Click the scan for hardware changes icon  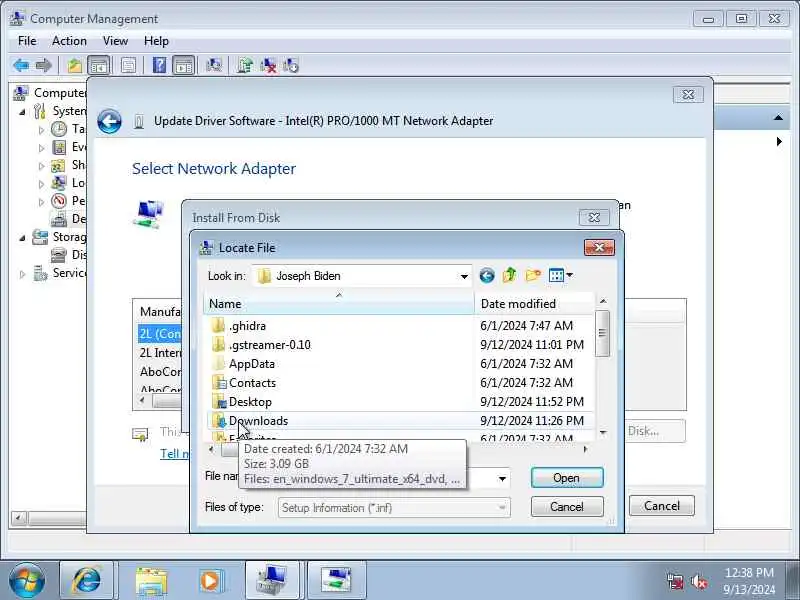point(214,65)
